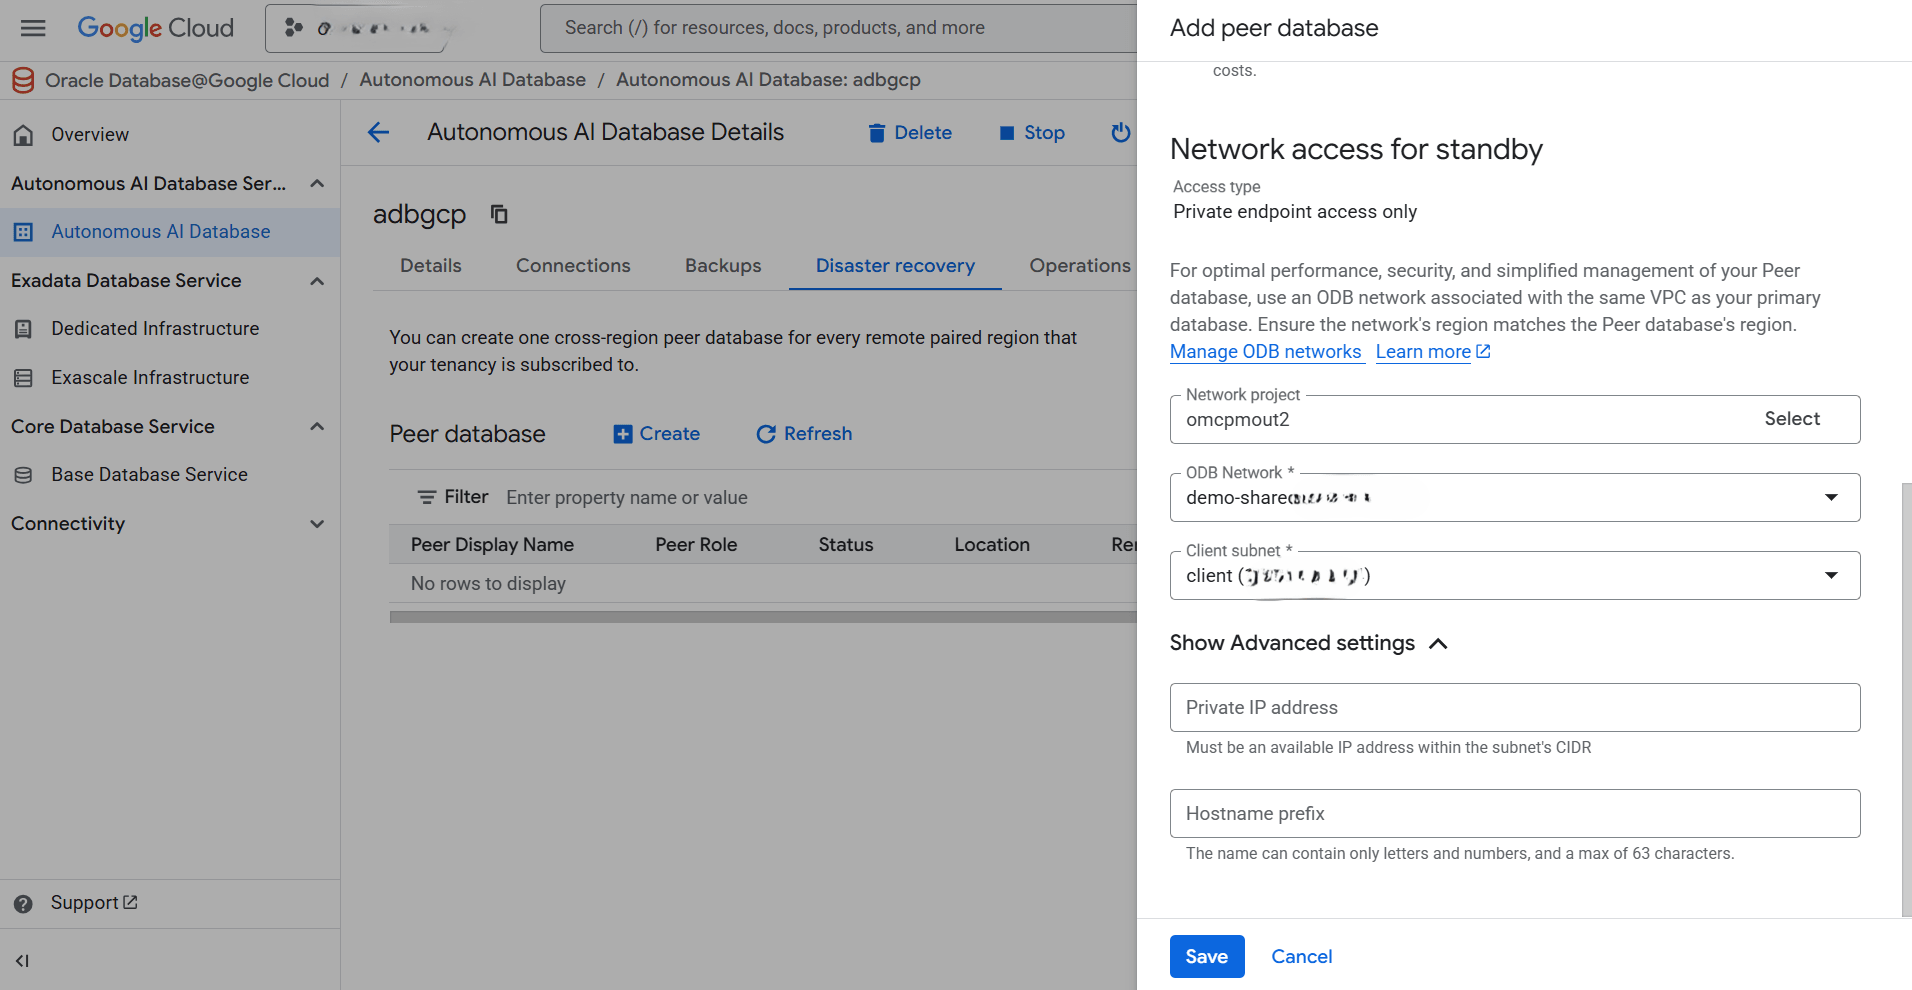Open the ODB Network dropdown

coord(1831,496)
